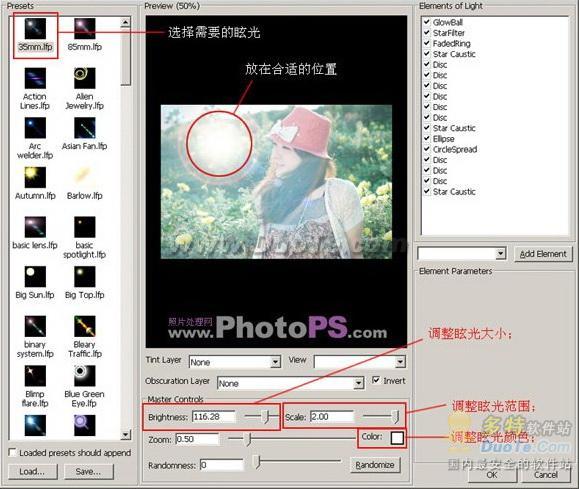Toggle the GlowBall element checkbox
The width and height of the screenshot is (579, 489).
[x=426, y=22]
